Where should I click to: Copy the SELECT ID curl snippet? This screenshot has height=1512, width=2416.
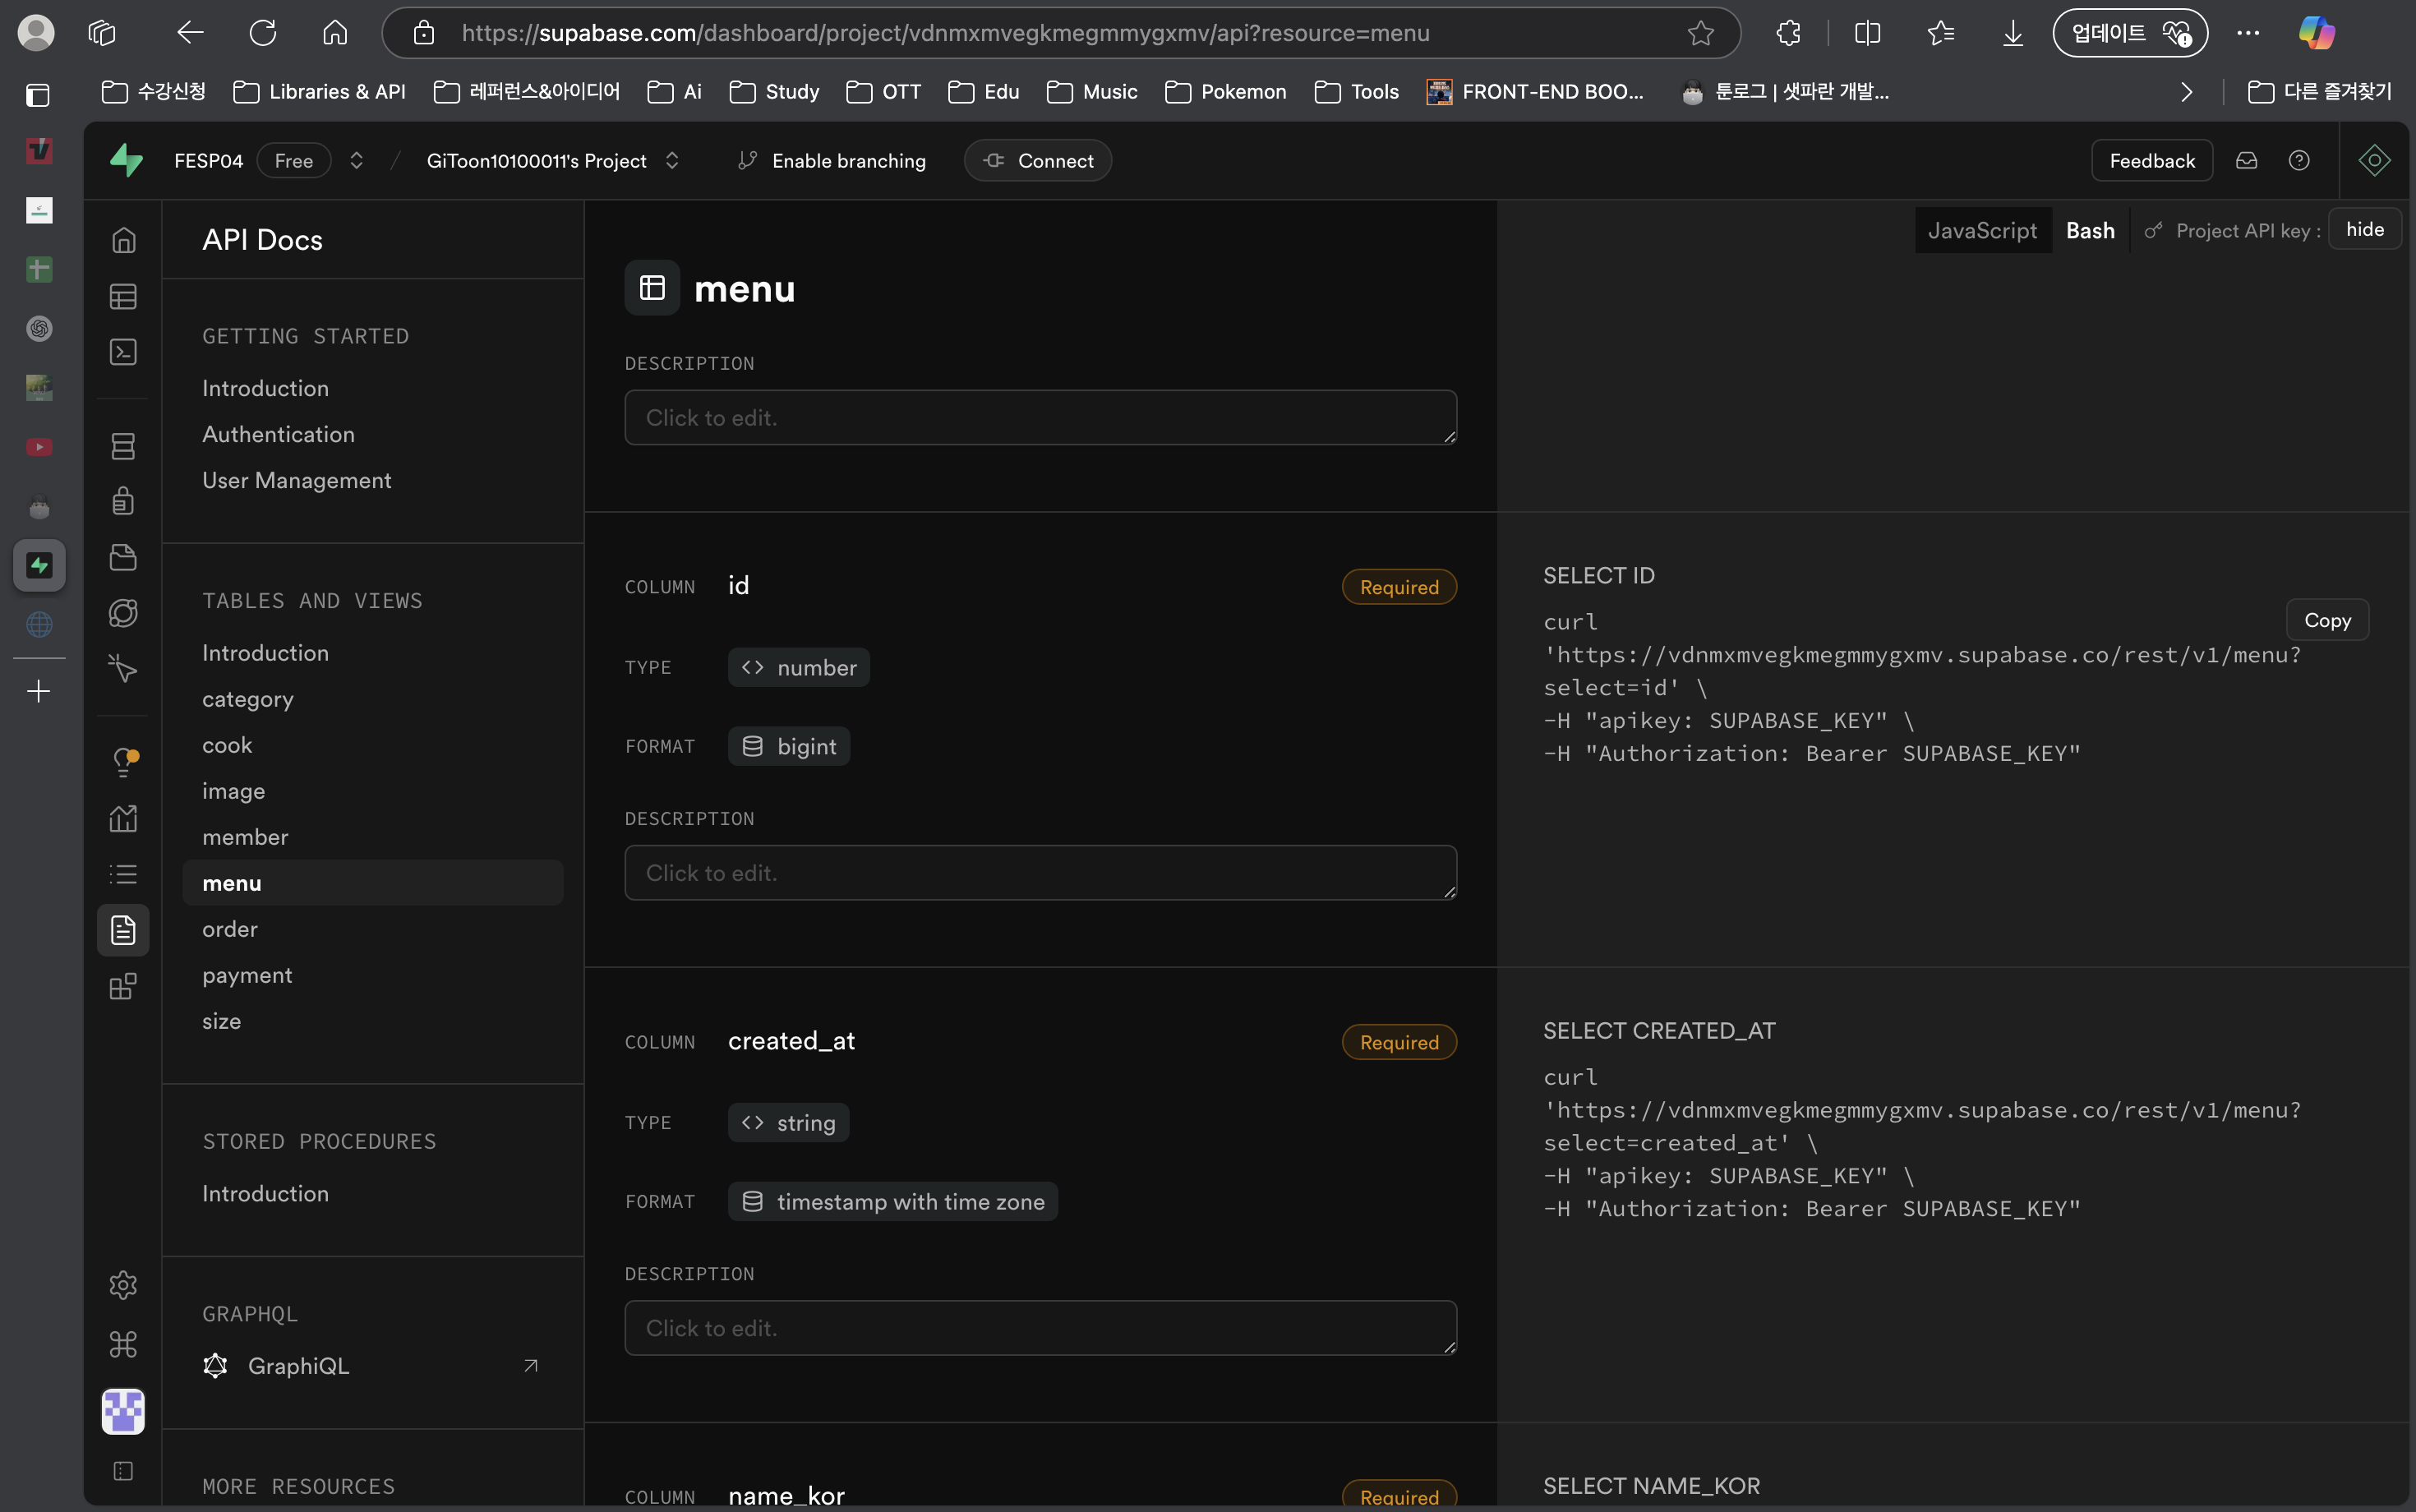click(x=2327, y=620)
